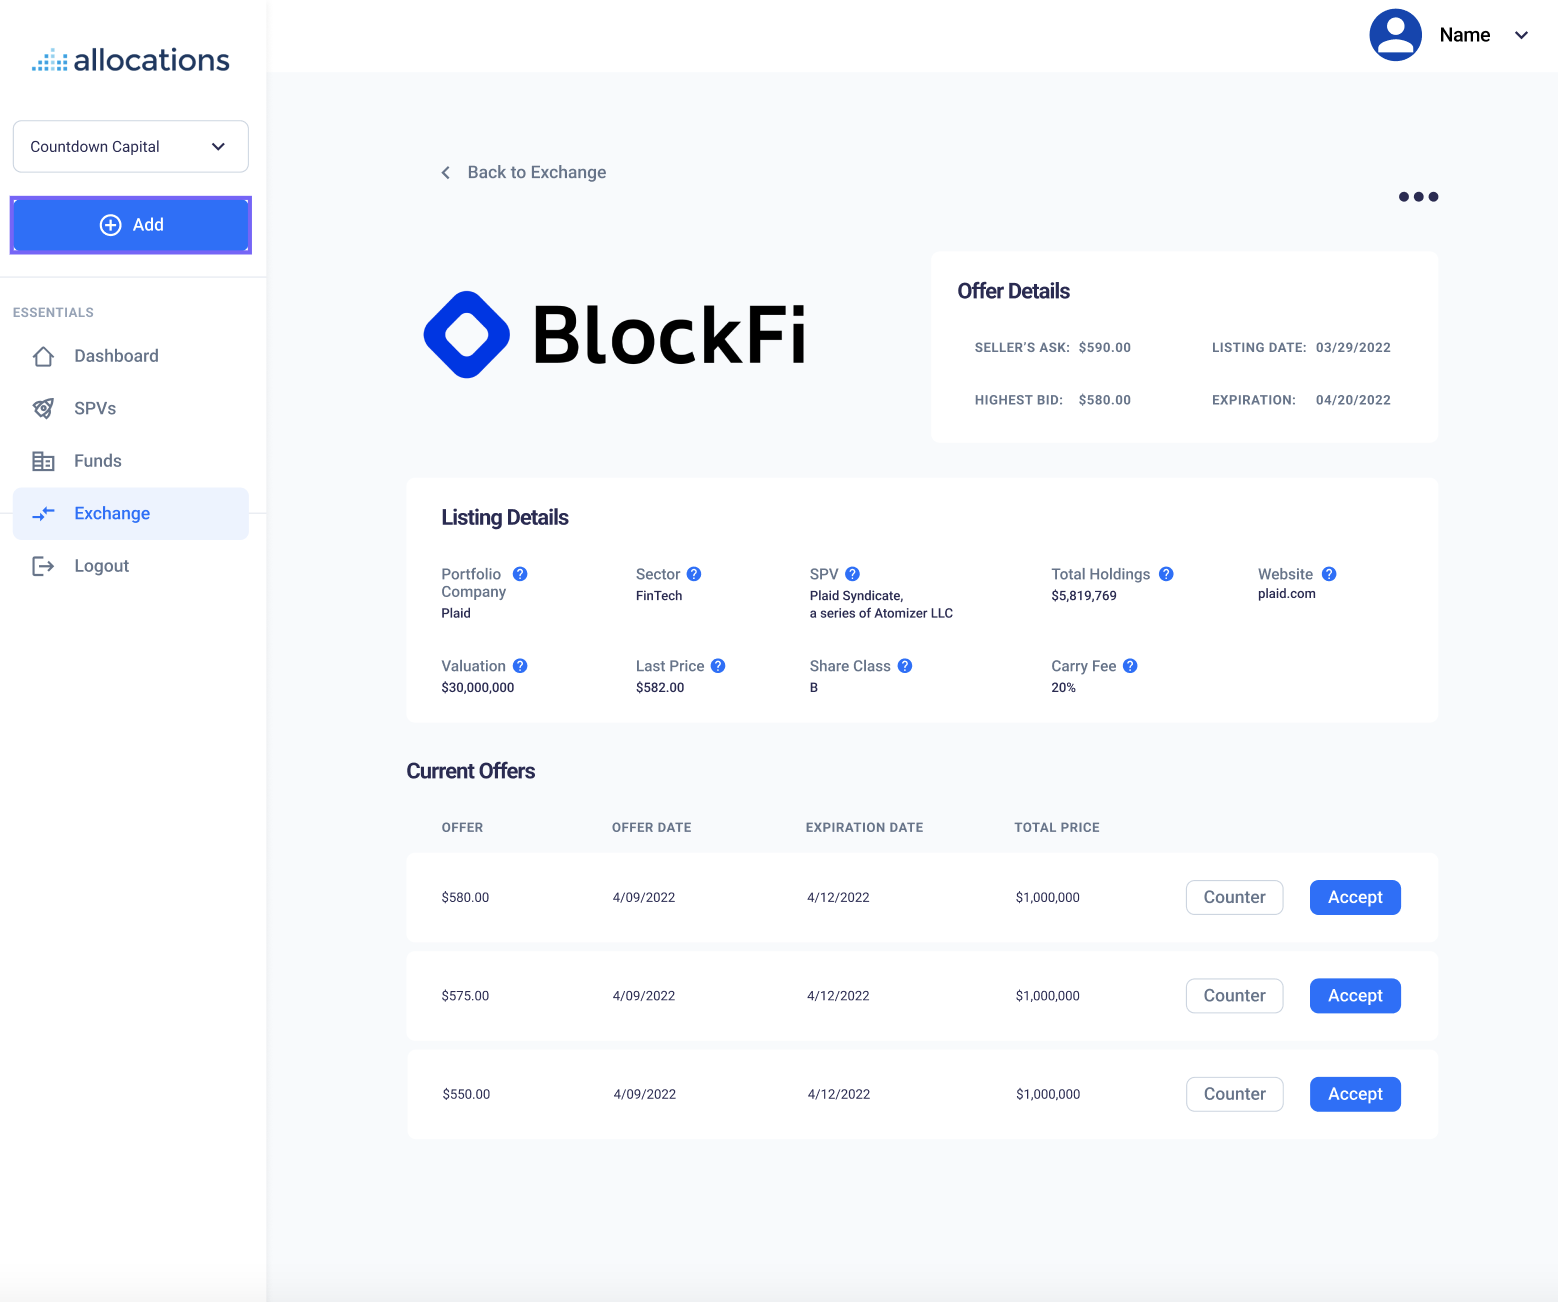
Task: Expand the Name account dropdown
Action: [x=1521, y=35]
